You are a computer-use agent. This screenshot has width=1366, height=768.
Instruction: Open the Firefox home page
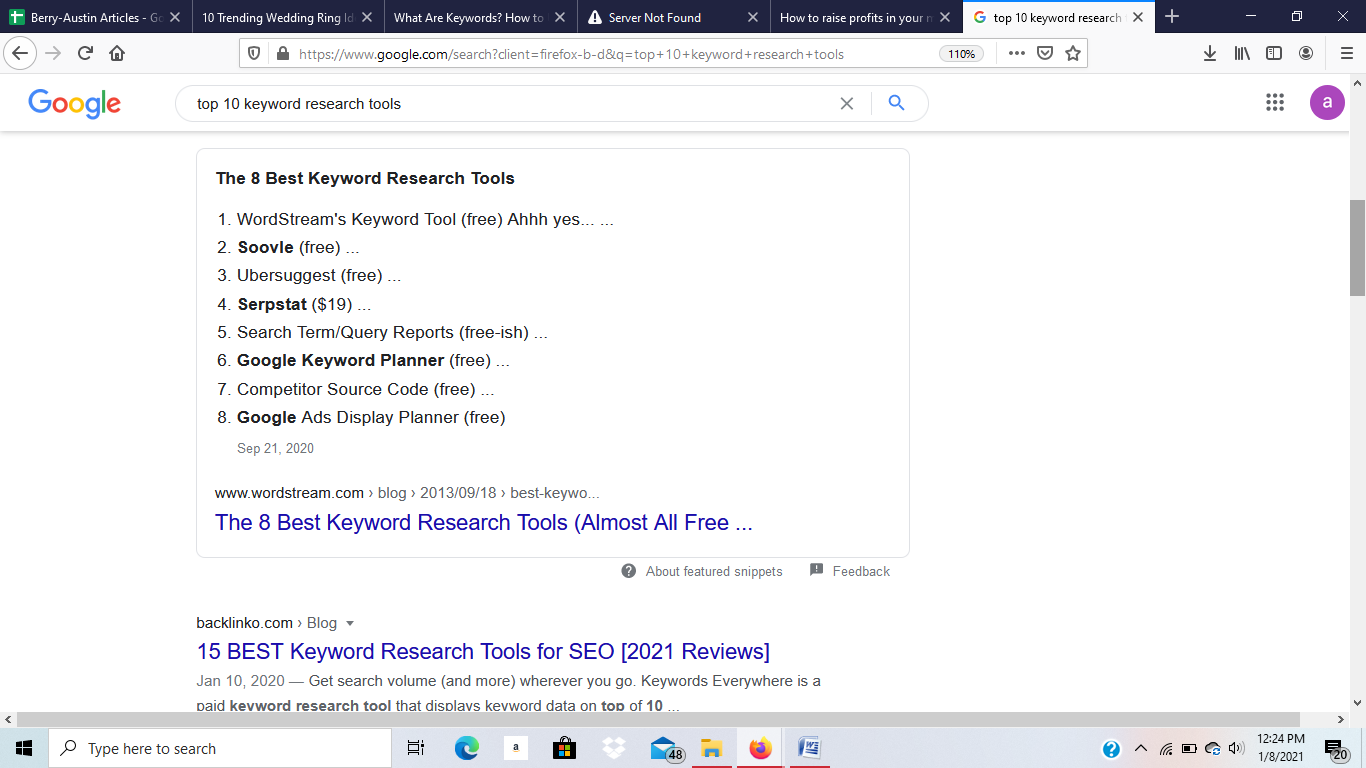pos(117,53)
